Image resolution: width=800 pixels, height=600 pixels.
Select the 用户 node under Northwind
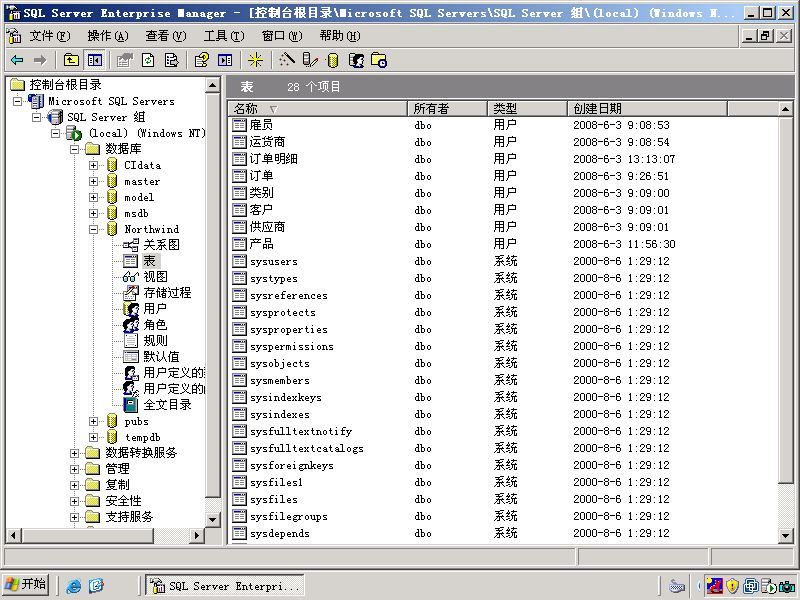point(155,309)
